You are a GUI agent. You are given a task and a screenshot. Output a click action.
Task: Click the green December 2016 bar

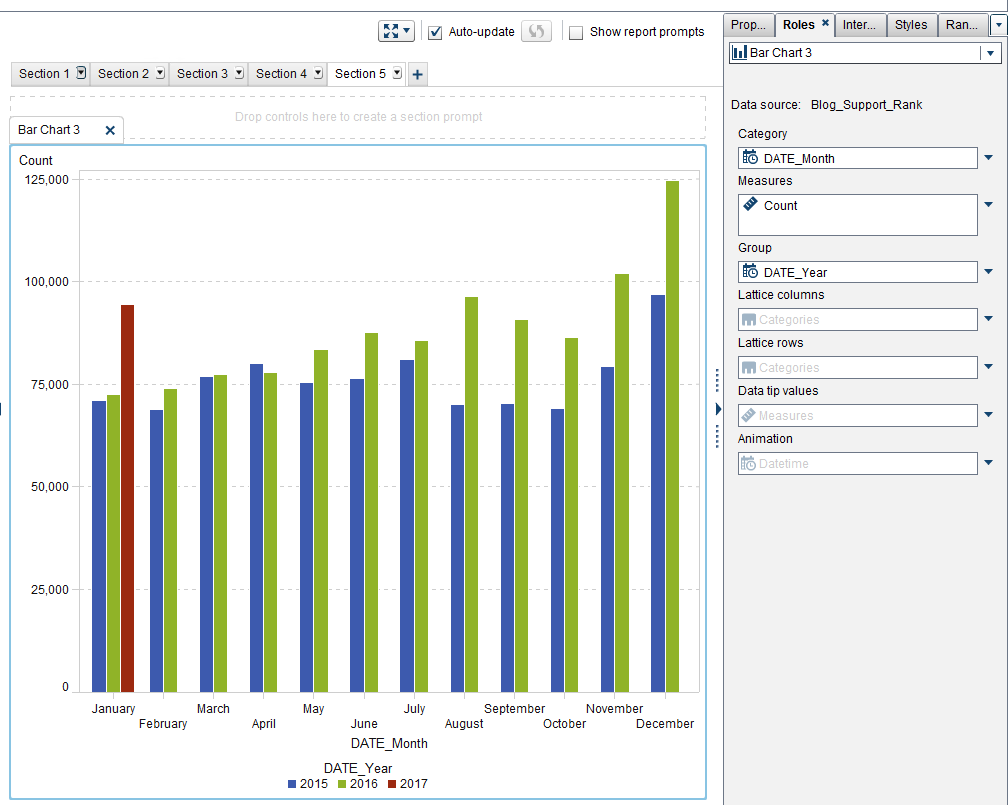tap(670, 430)
